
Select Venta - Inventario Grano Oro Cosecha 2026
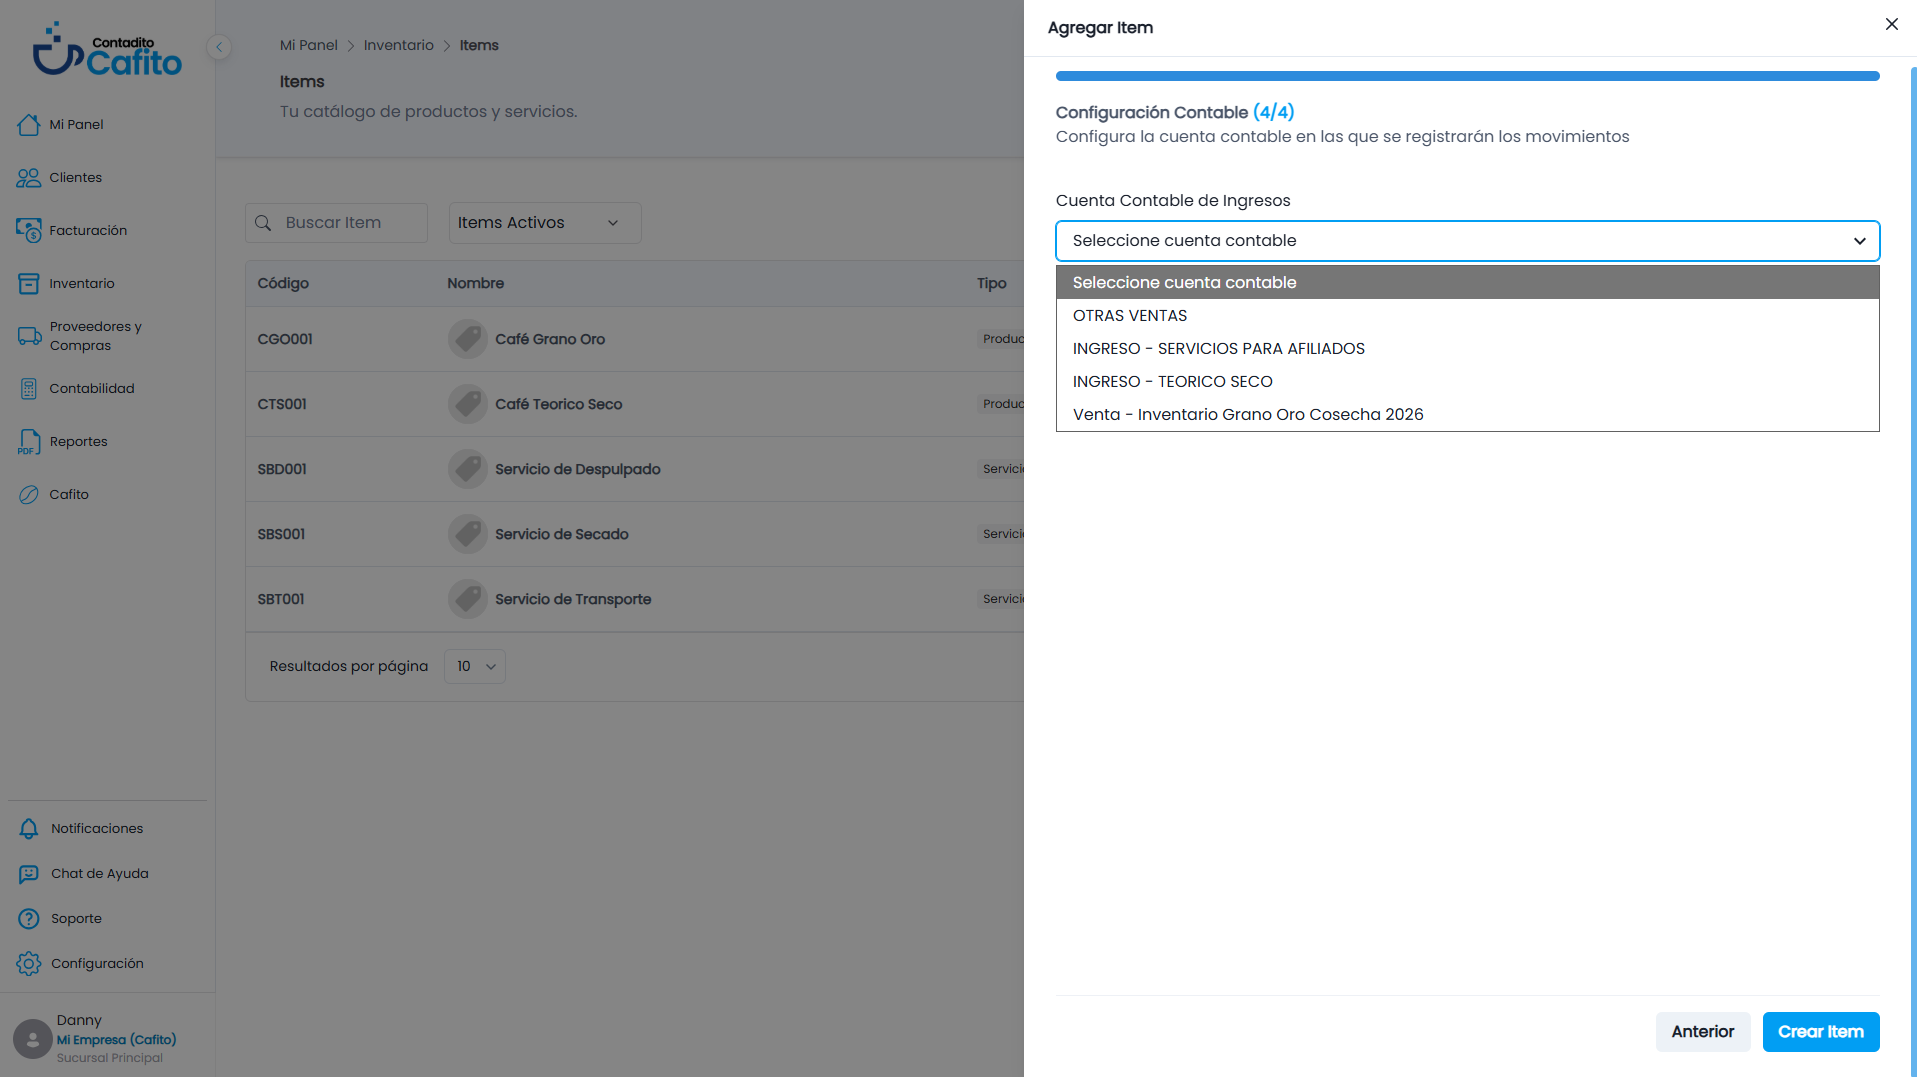tap(1467, 415)
